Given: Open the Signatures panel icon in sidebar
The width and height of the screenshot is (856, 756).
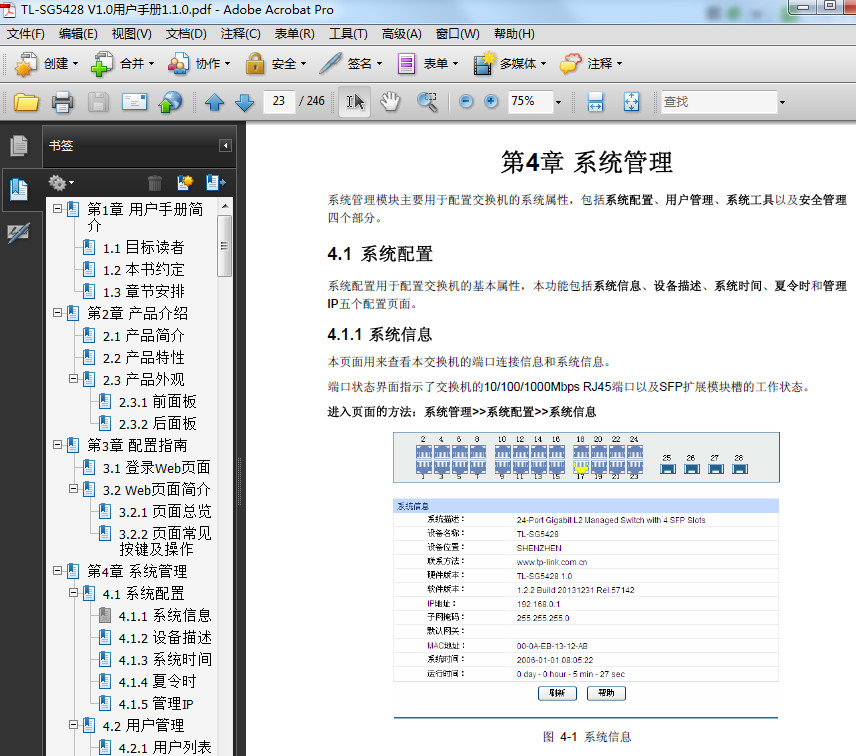Looking at the screenshot, I should 19,233.
